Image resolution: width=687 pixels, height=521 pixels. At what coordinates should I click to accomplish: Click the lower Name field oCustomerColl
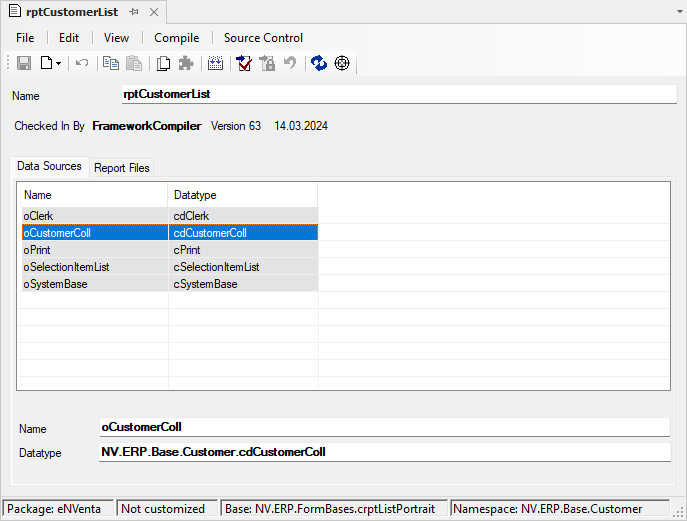coord(385,427)
